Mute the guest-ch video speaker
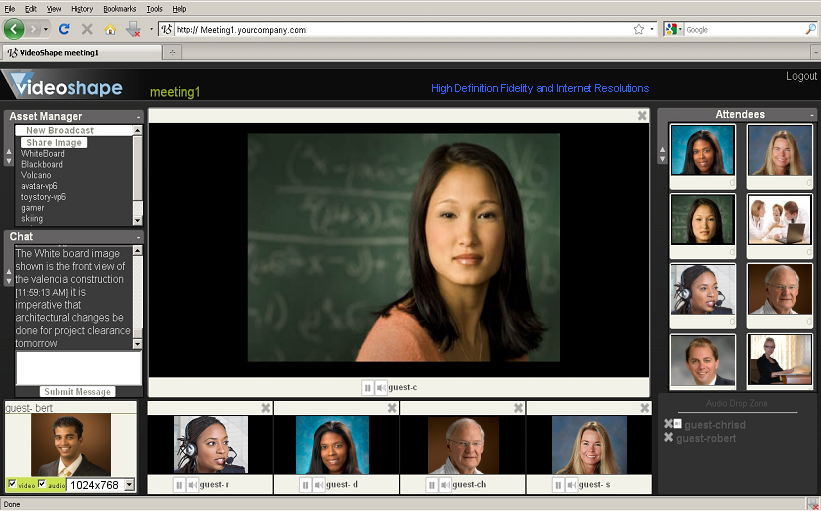 445,485
